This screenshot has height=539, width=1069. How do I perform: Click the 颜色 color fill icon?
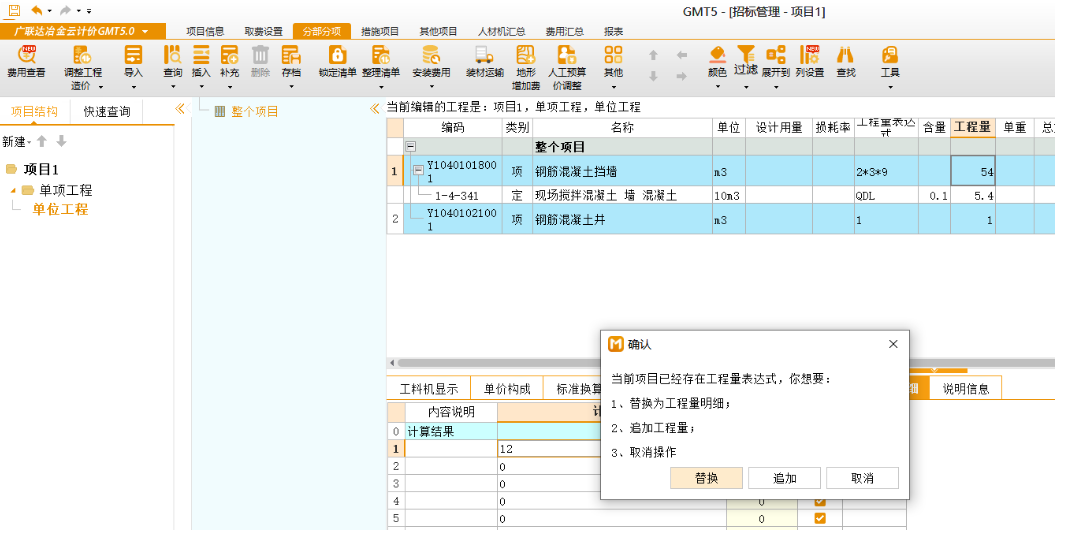tap(717, 56)
